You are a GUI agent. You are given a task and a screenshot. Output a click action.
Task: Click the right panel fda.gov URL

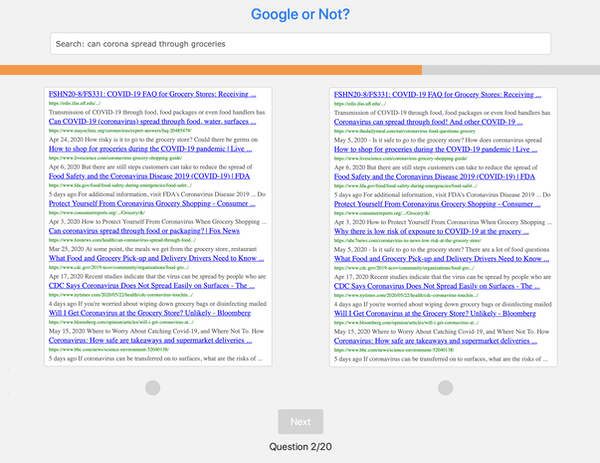405,186
